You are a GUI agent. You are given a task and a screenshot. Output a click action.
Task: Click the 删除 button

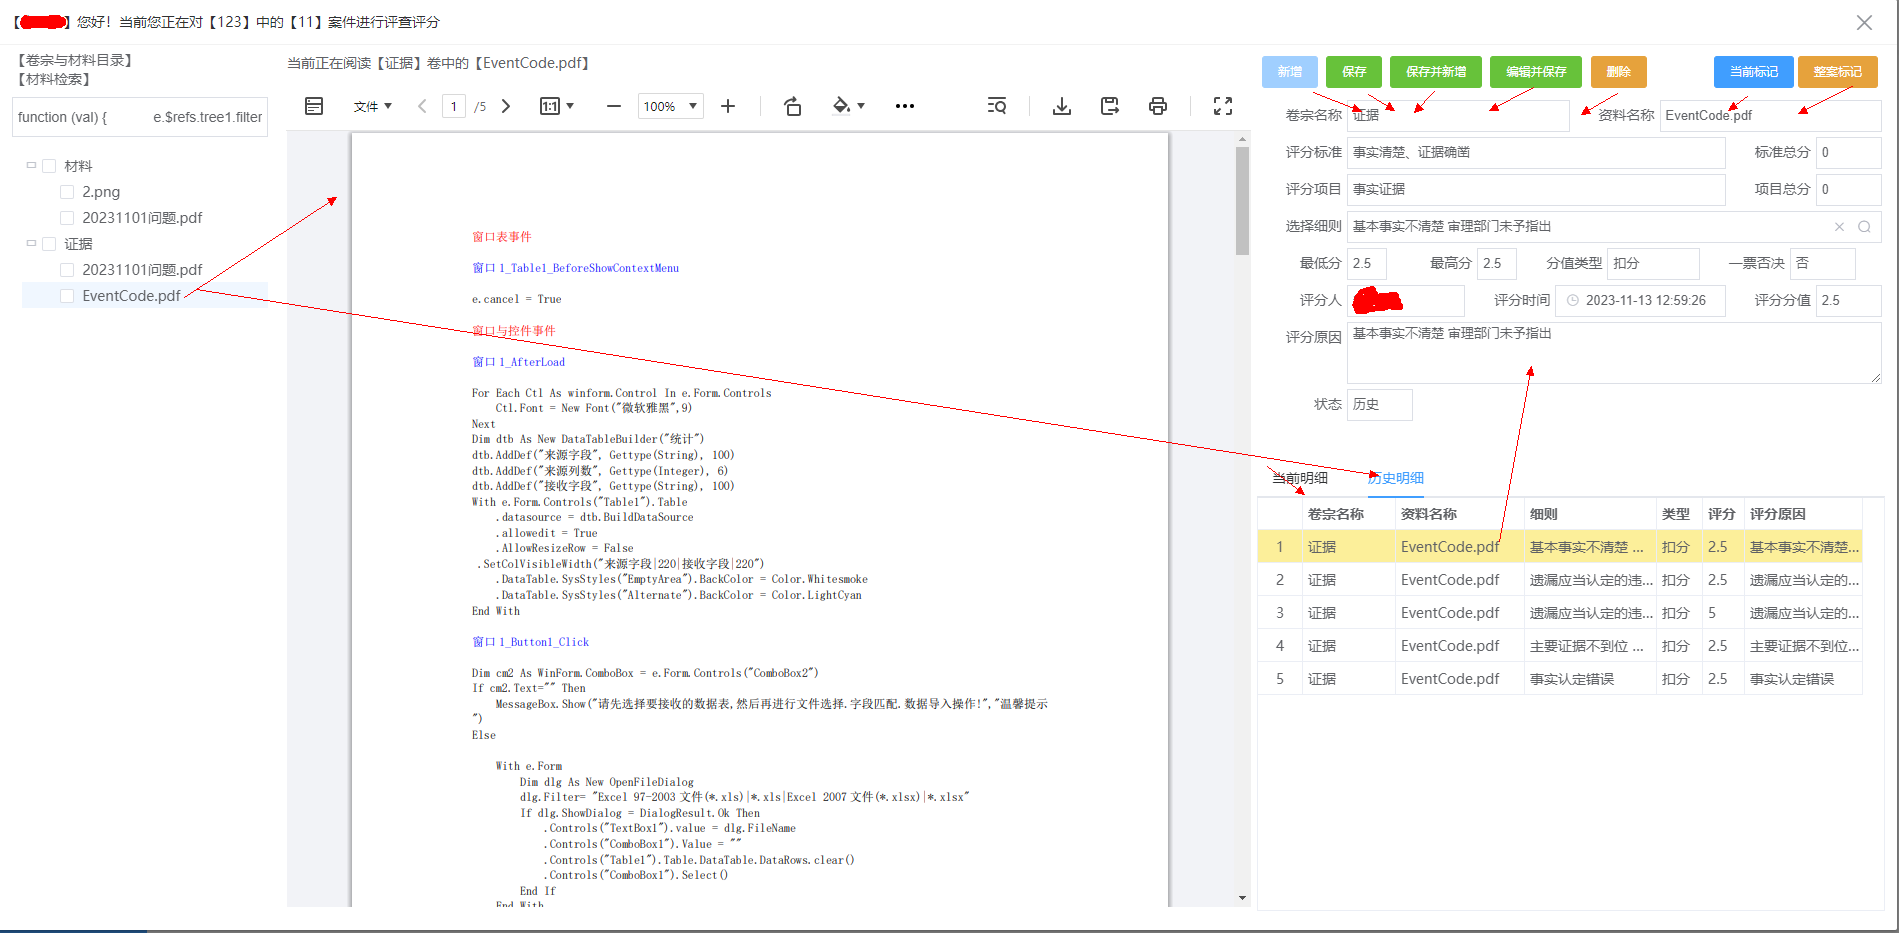tap(1618, 72)
